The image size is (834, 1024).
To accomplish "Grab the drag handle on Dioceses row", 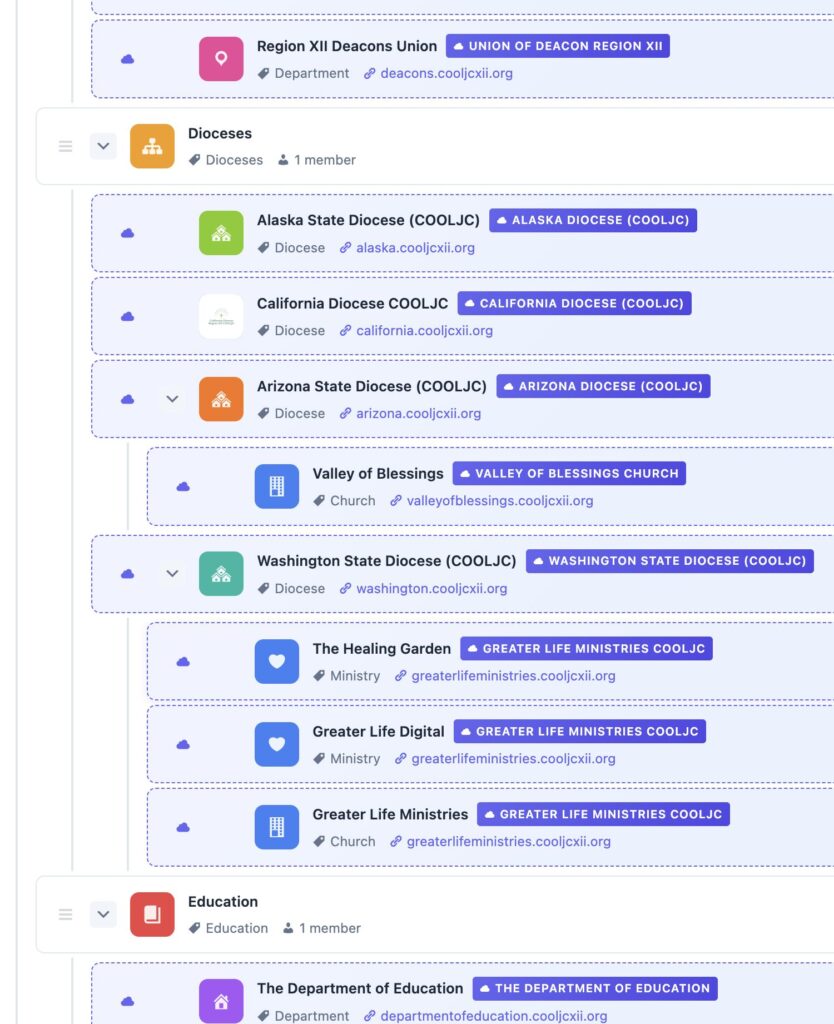I will 66,146.
